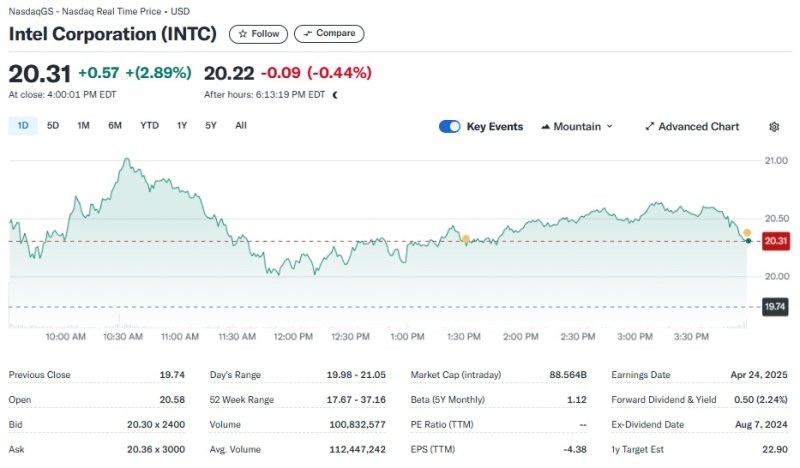The height and width of the screenshot is (468, 800).
Task: Show the All time range tab
Action: point(241,126)
